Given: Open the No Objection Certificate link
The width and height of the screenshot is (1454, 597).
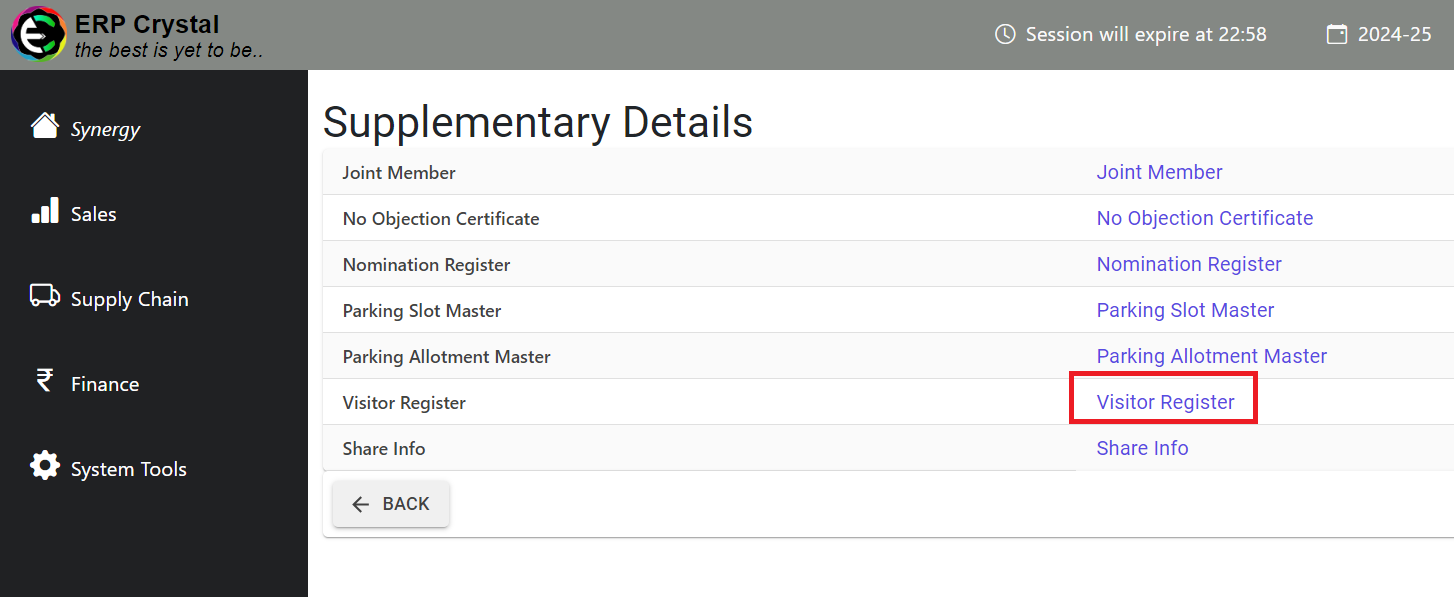Looking at the screenshot, I should (1204, 218).
